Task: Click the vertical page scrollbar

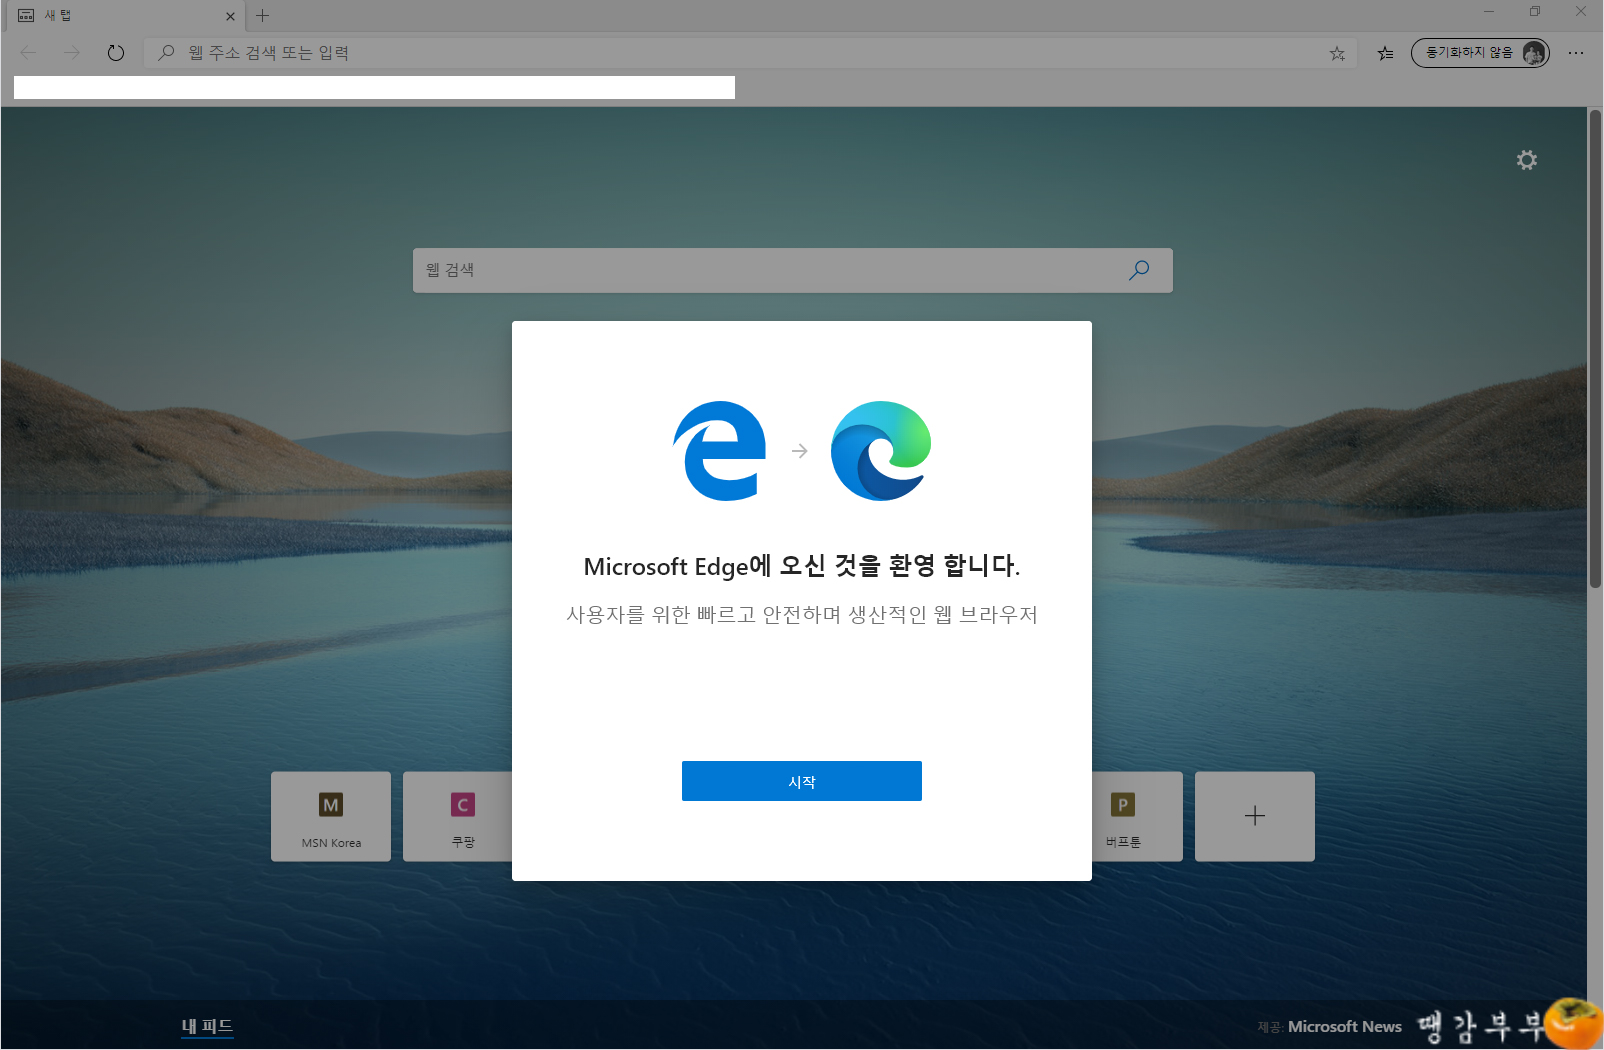Action: (x=1595, y=348)
